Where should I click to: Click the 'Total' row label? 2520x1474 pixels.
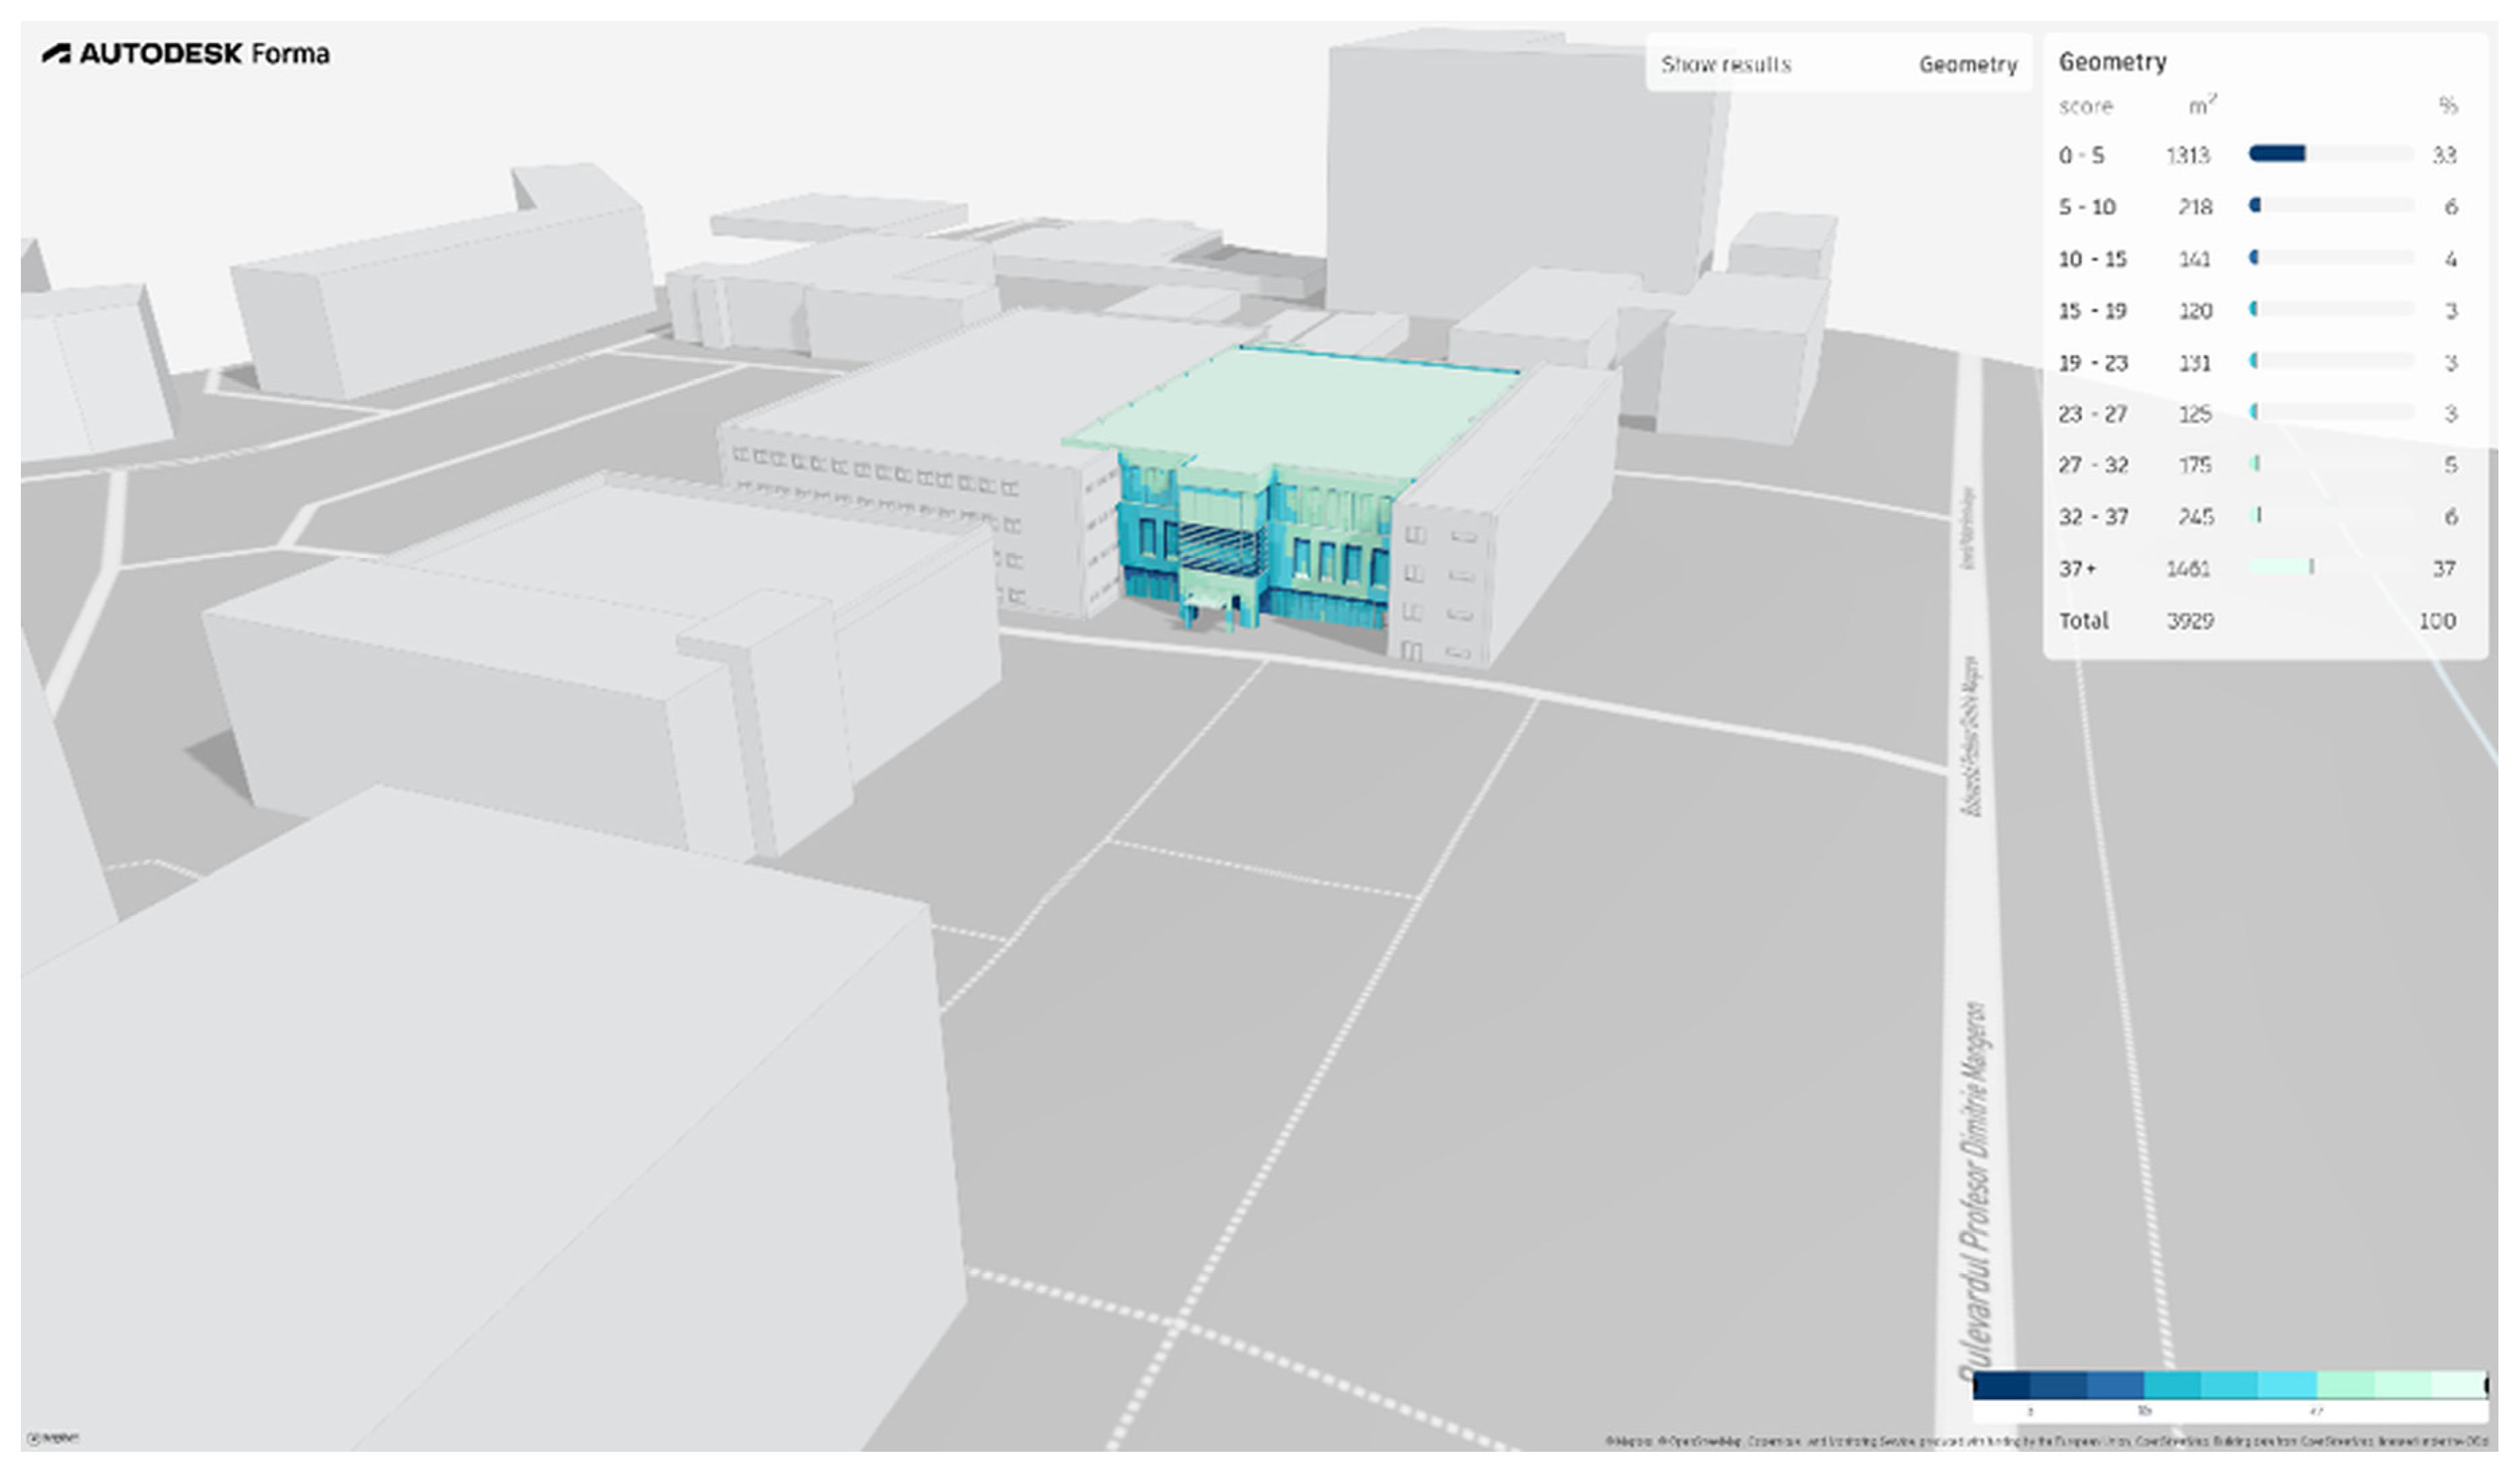point(2083,621)
